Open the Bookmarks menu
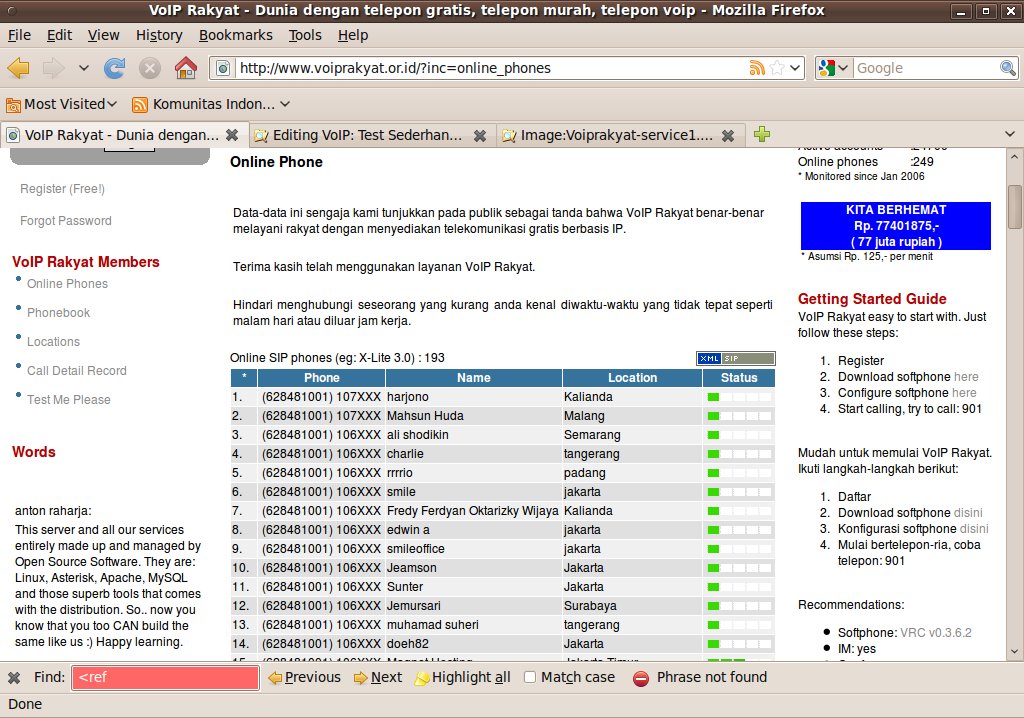Viewport: 1024px width, 718px height. (x=235, y=35)
